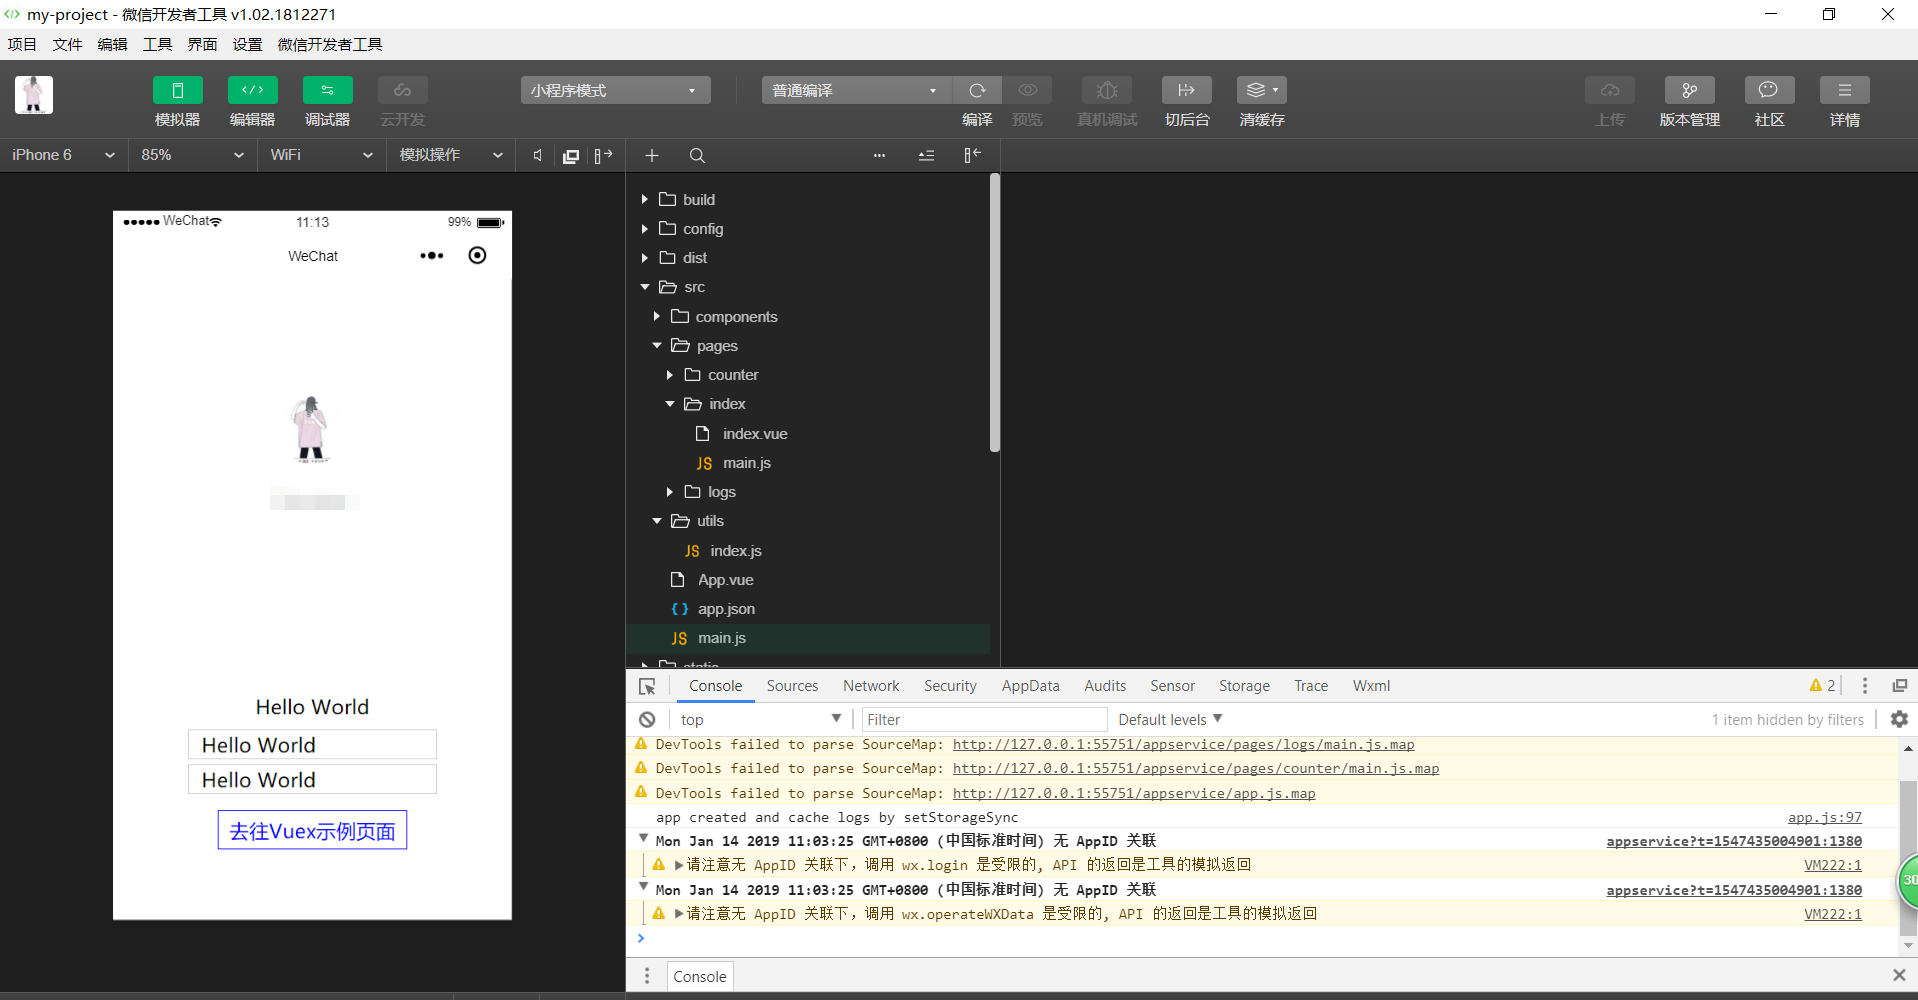Image resolution: width=1918 pixels, height=1000 pixels.
Task: Click the warnings count indicator
Action: pyautogui.click(x=1822, y=686)
